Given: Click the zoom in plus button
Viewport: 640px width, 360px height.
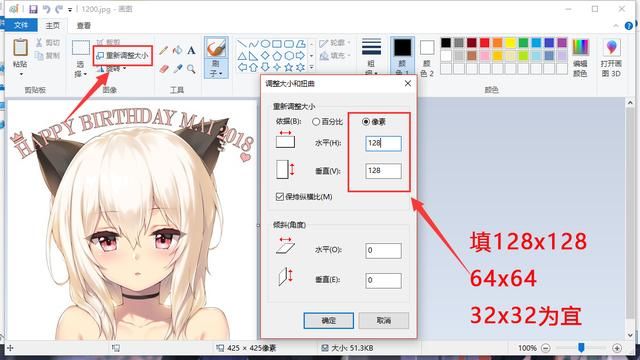Looking at the screenshot, I should point(617,348).
